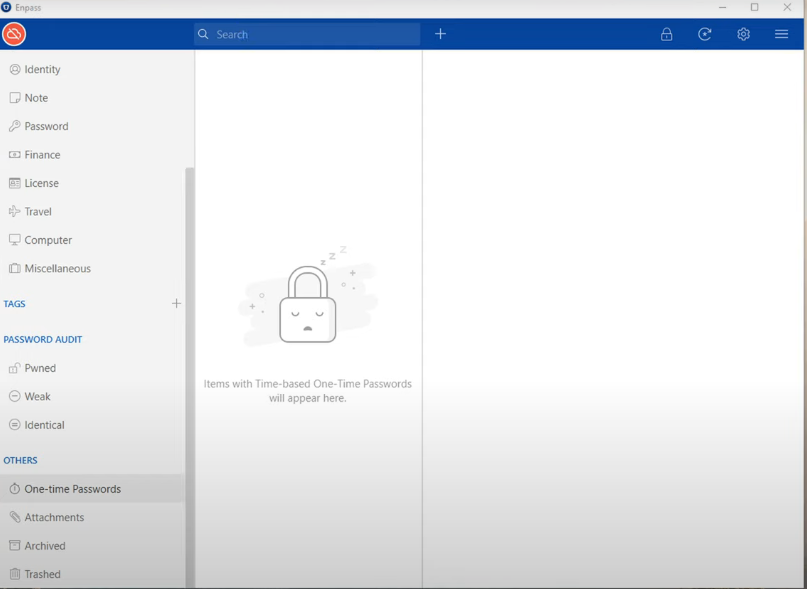Select the Identity category label

click(42, 69)
